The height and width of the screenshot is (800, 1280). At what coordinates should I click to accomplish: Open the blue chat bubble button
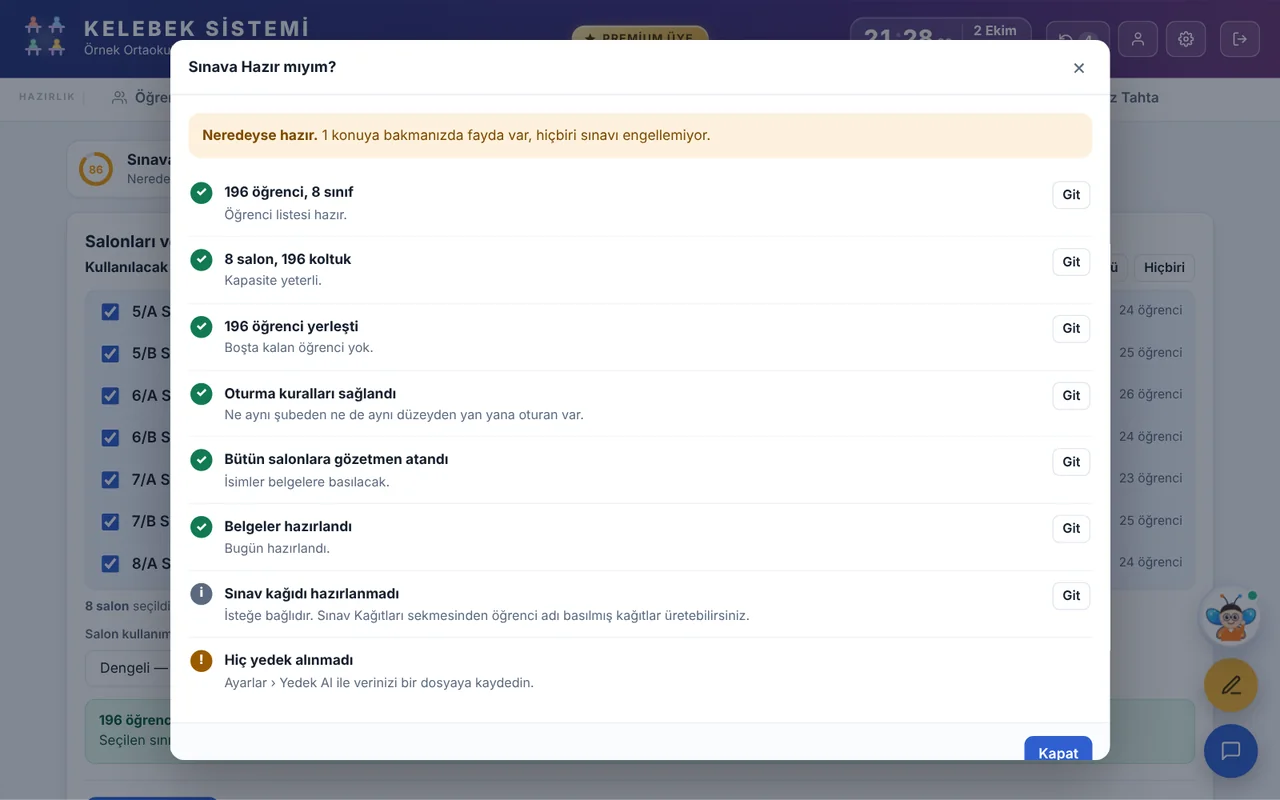[x=1231, y=751]
